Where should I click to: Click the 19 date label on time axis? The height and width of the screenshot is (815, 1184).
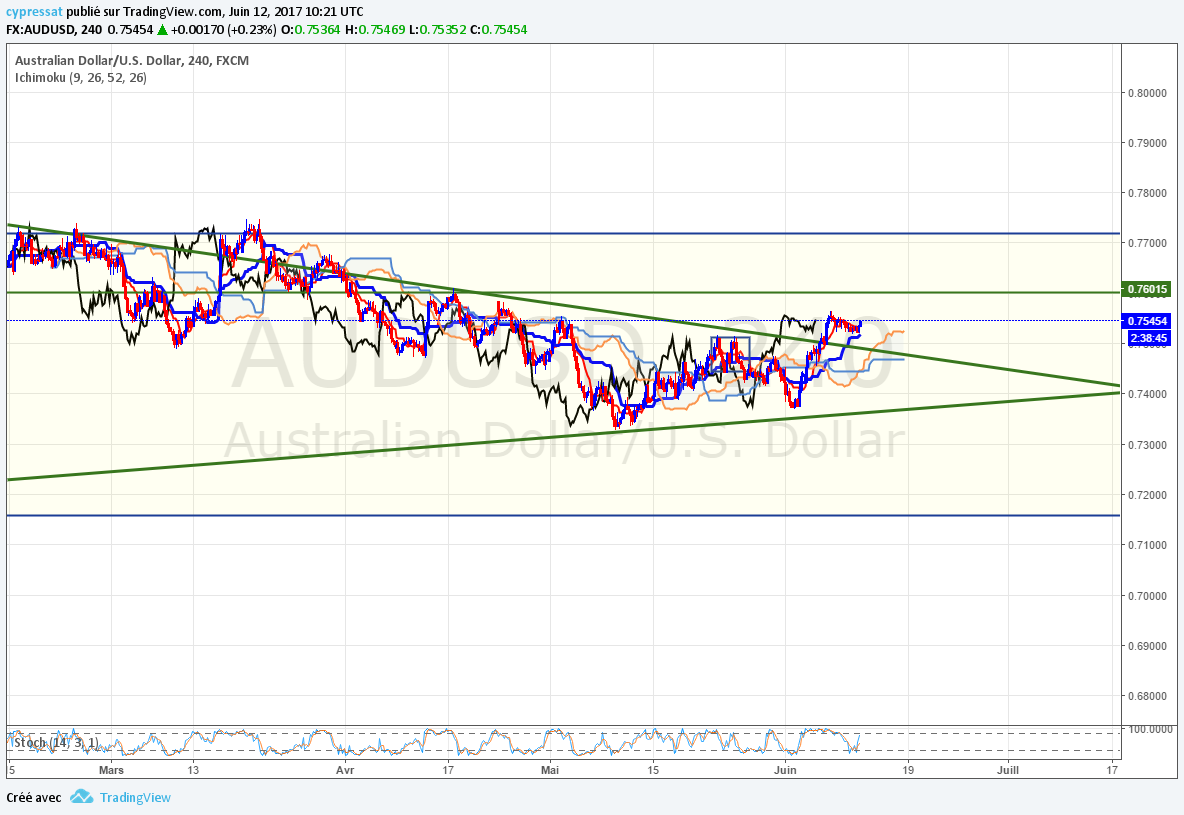(908, 770)
